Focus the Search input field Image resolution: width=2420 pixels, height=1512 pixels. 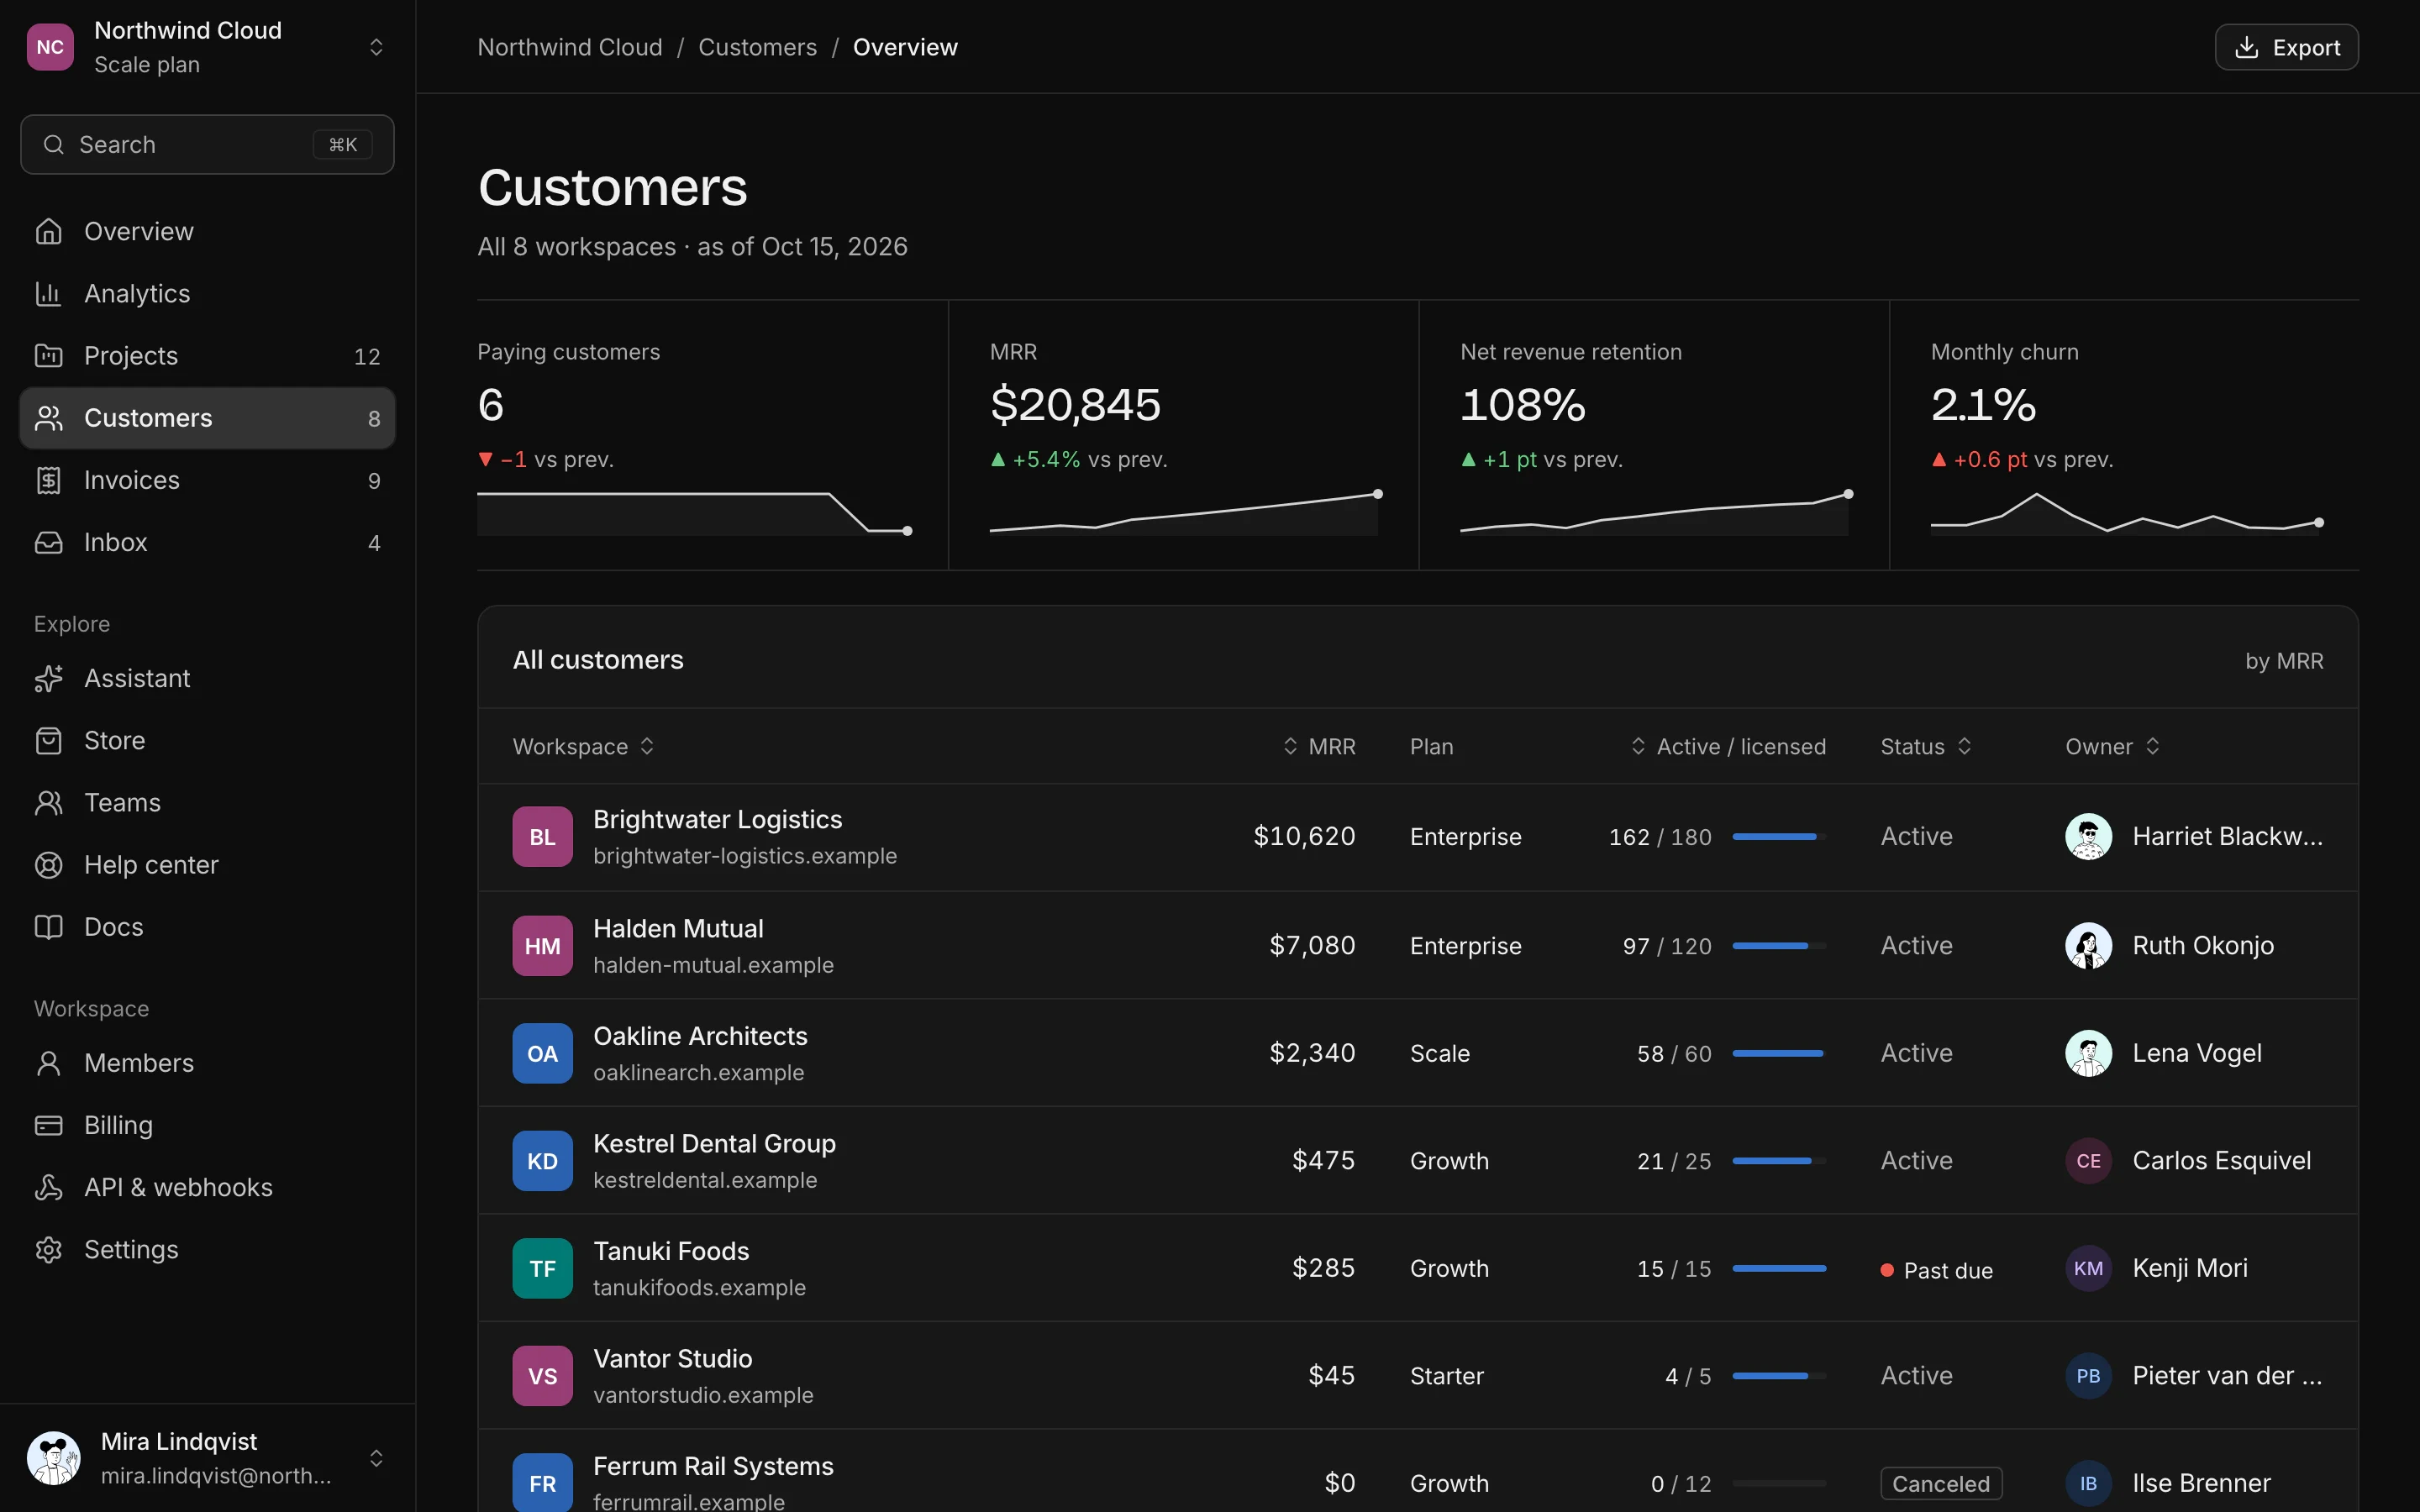pos(207,144)
